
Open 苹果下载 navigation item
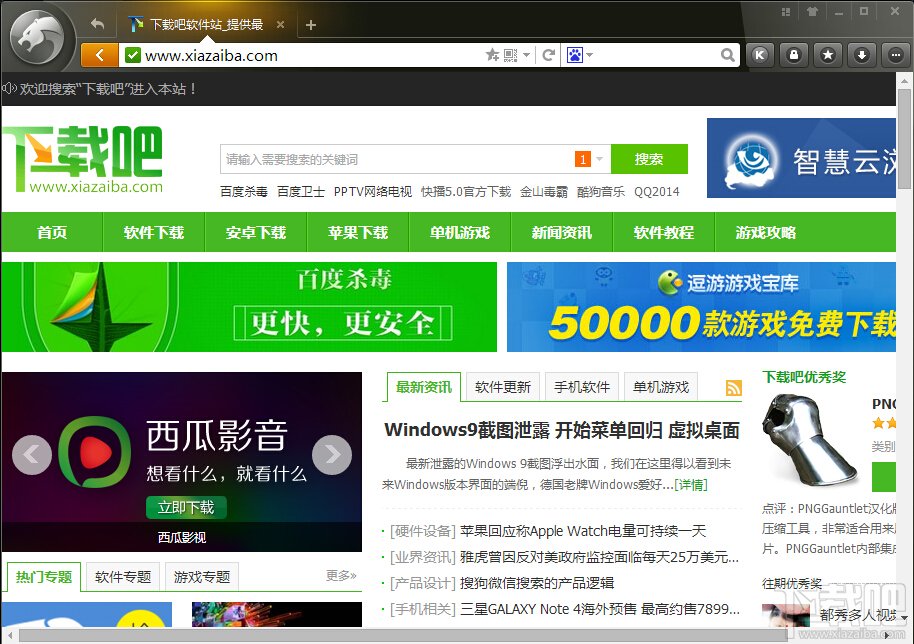click(358, 233)
